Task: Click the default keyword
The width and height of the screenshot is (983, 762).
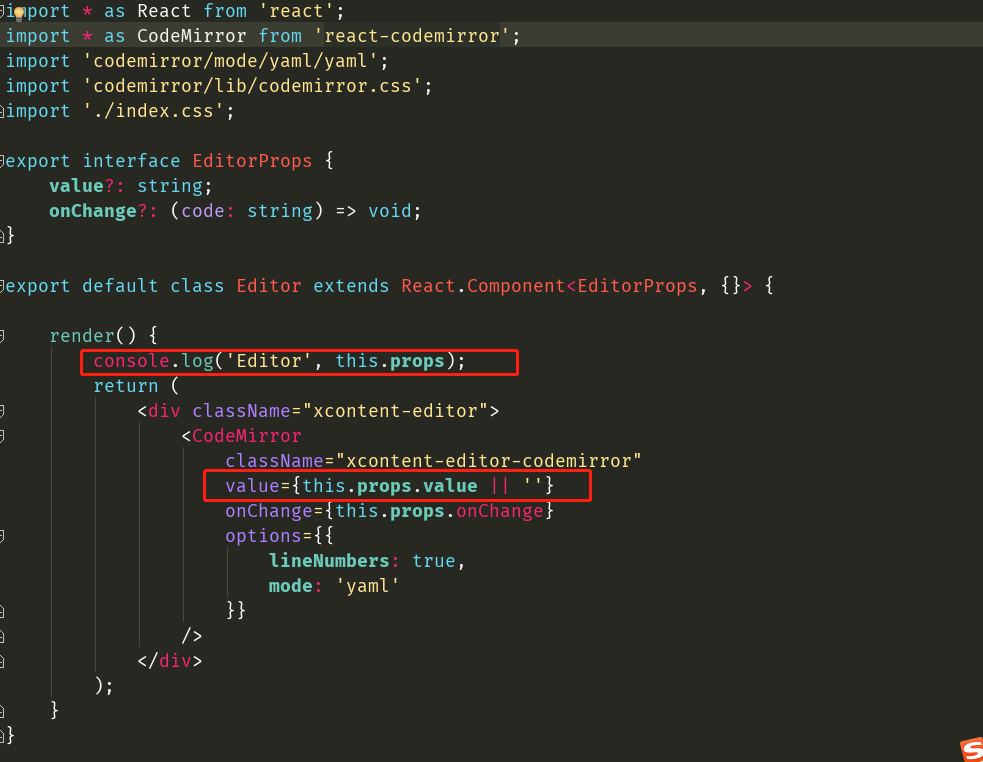Action: 120,286
